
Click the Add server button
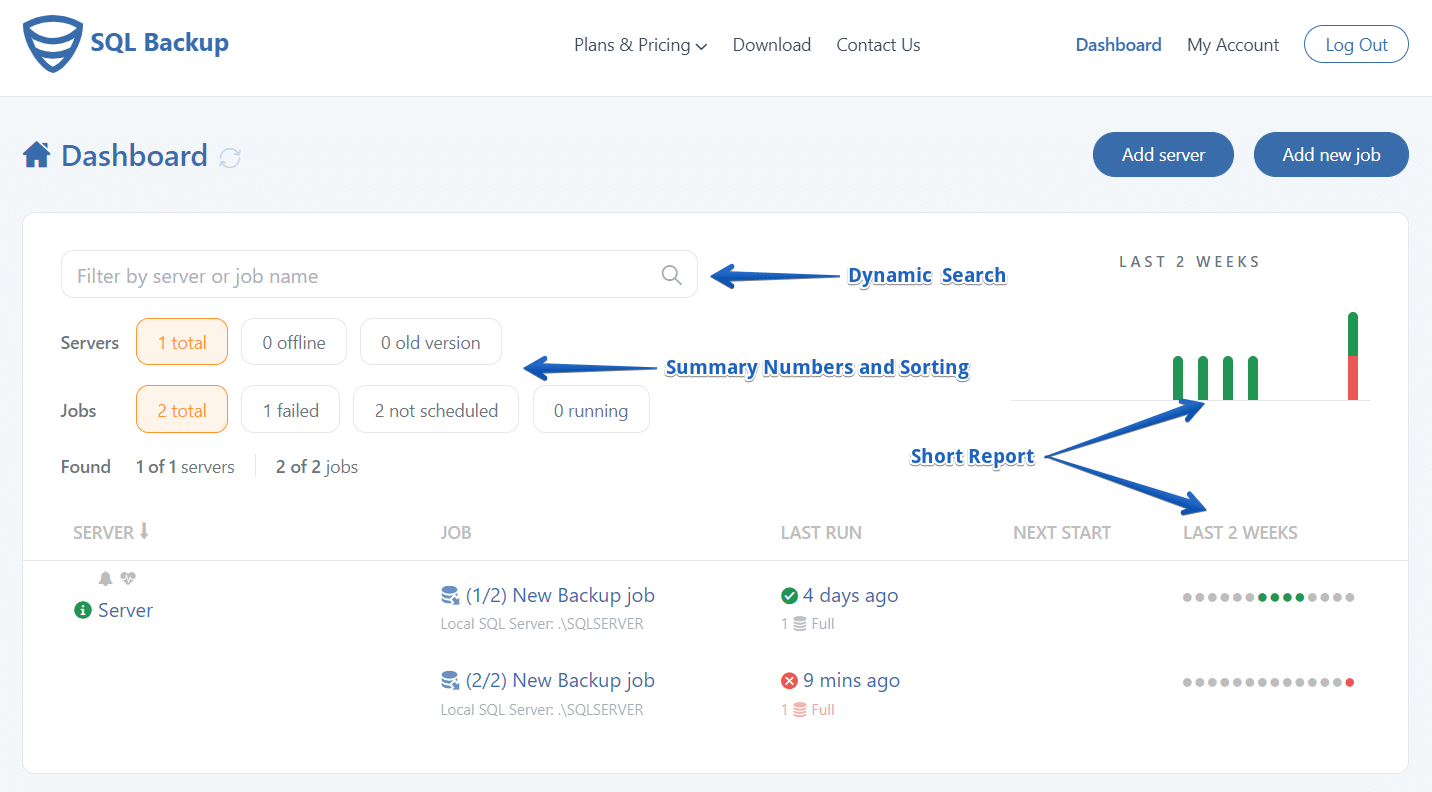1163,155
